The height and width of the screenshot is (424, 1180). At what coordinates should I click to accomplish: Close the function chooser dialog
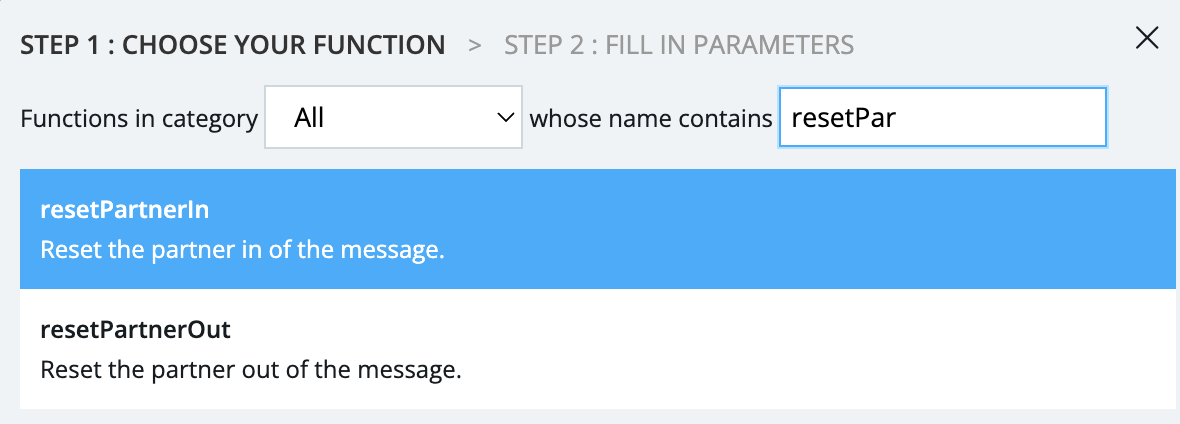pyautogui.click(x=1147, y=39)
